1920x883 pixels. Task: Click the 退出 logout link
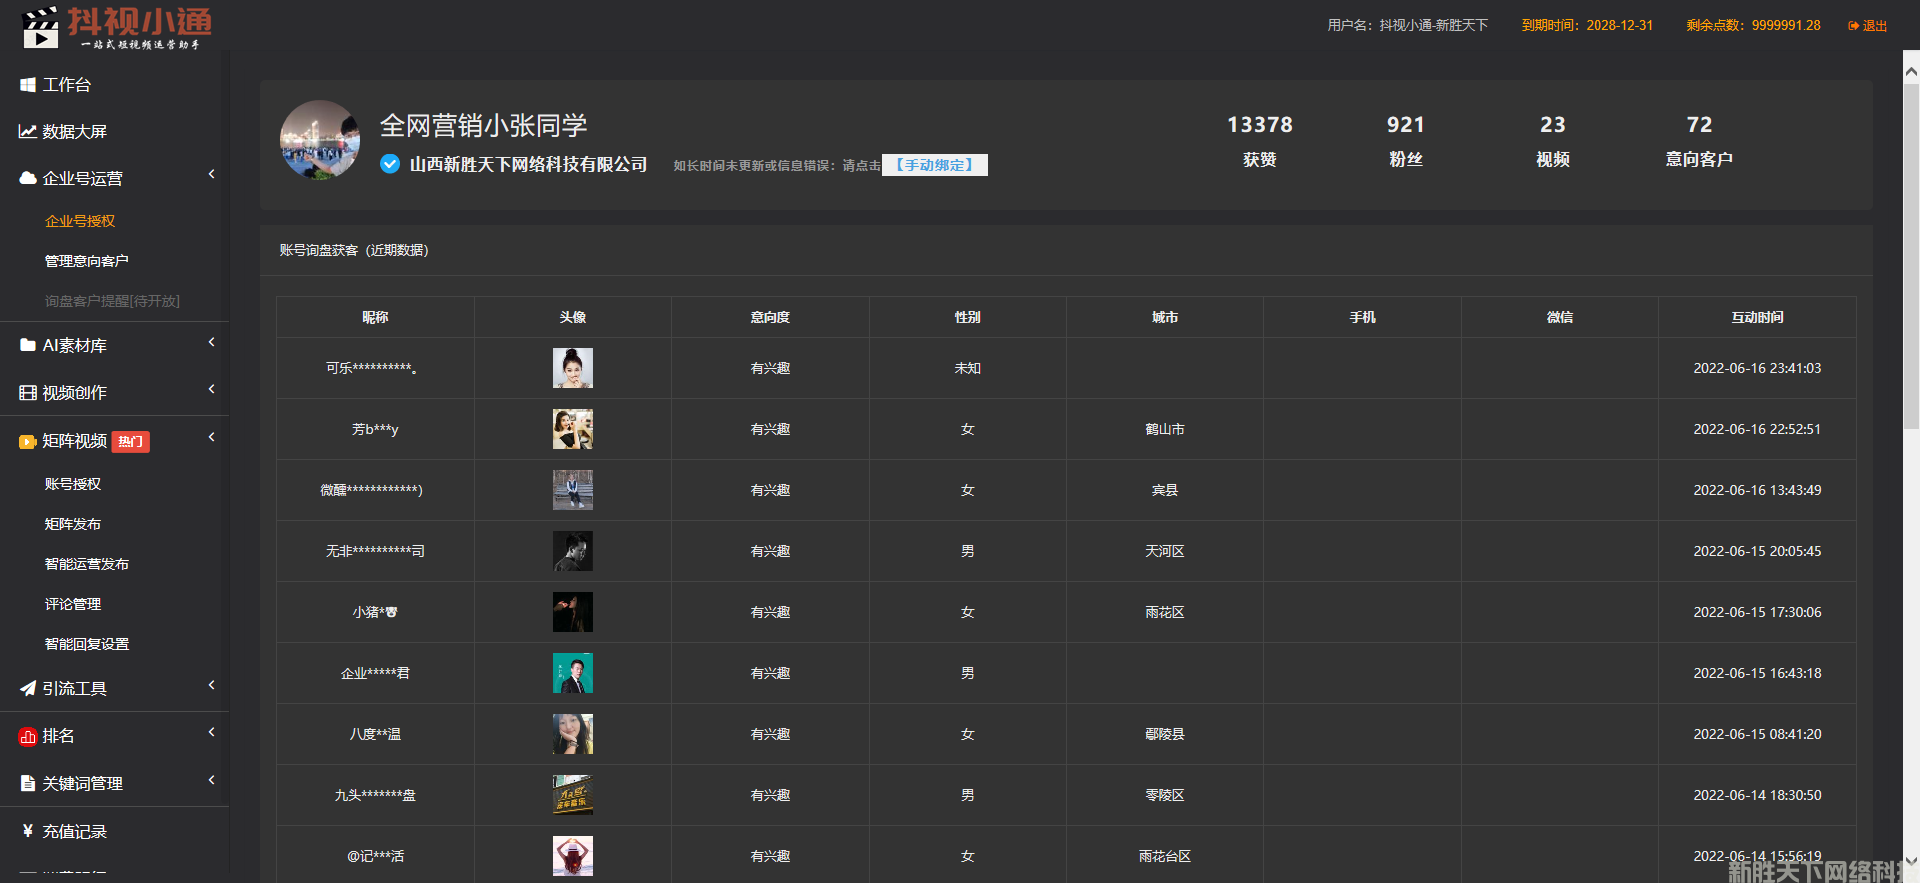[1867, 26]
